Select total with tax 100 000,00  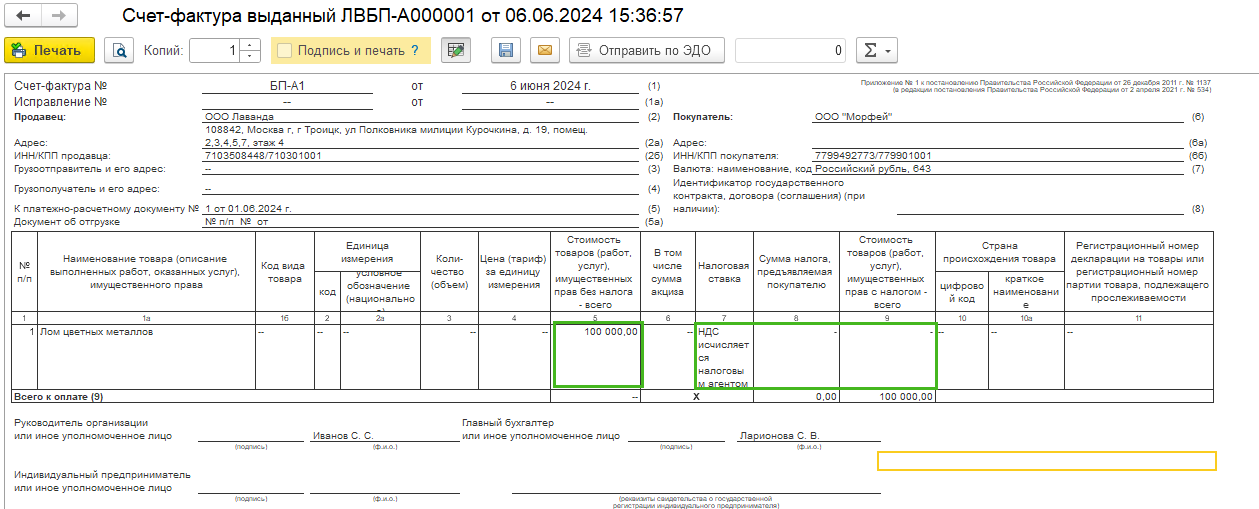887,396
